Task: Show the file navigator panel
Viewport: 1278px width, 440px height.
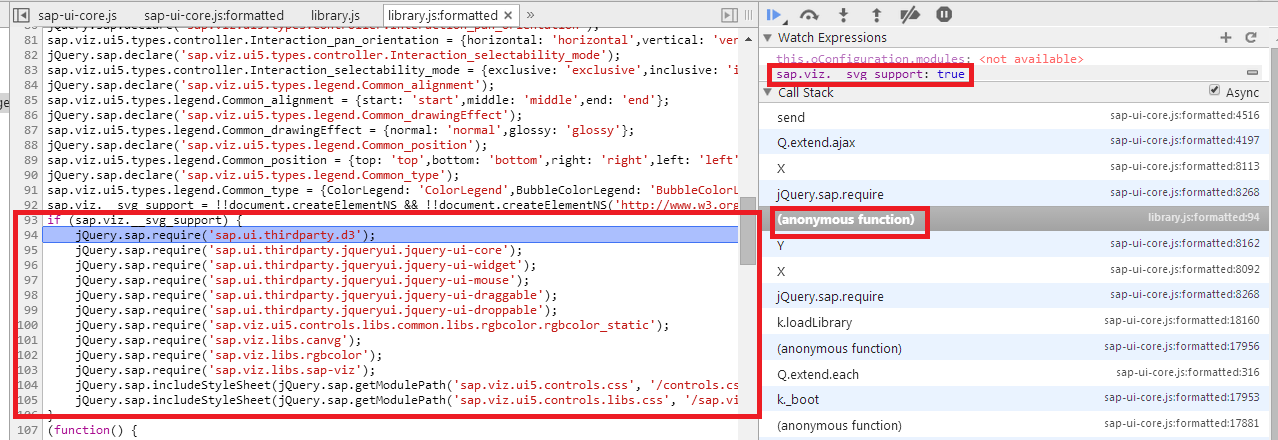Action: click(20, 15)
